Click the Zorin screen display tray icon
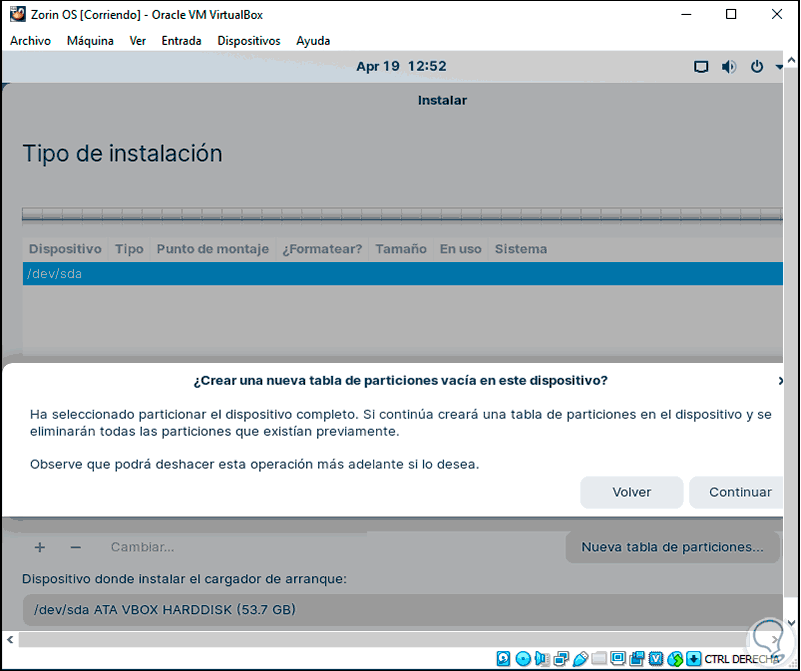 tap(701, 67)
